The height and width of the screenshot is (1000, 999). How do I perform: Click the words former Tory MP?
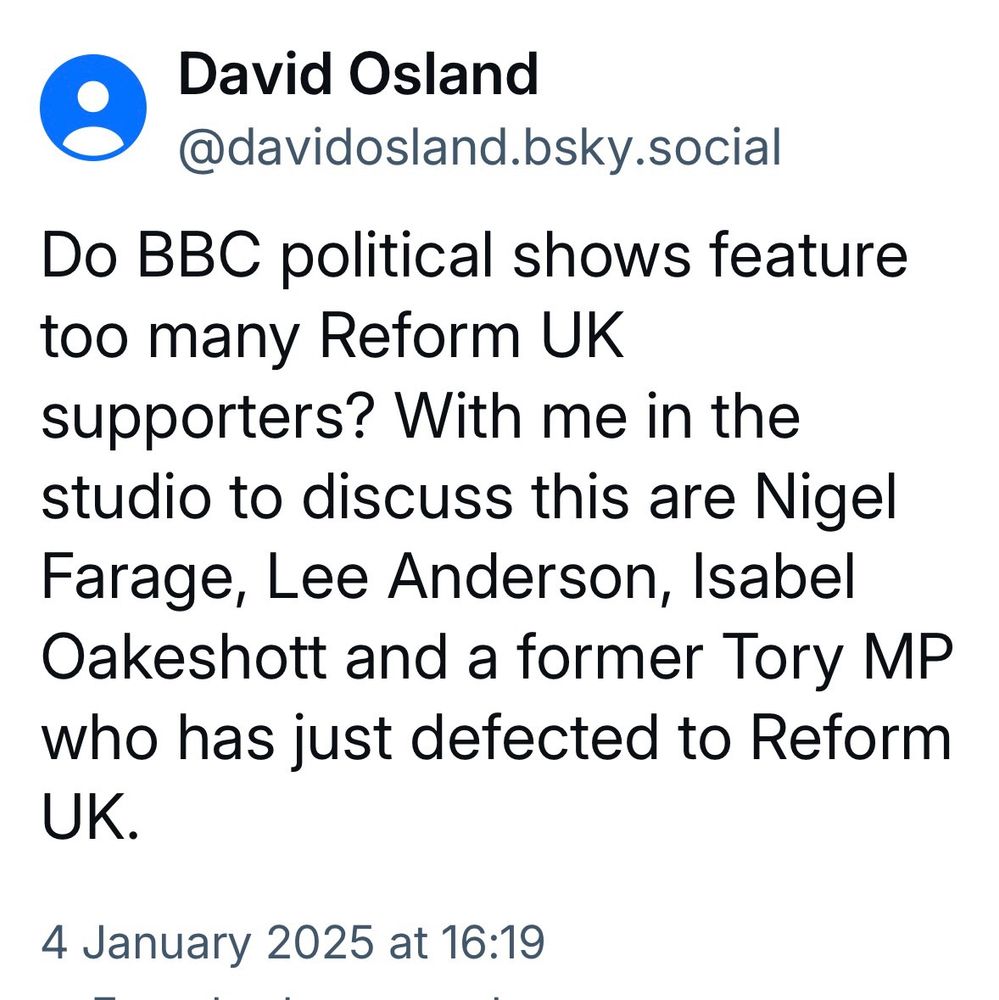pyautogui.click(x=734, y=659)
